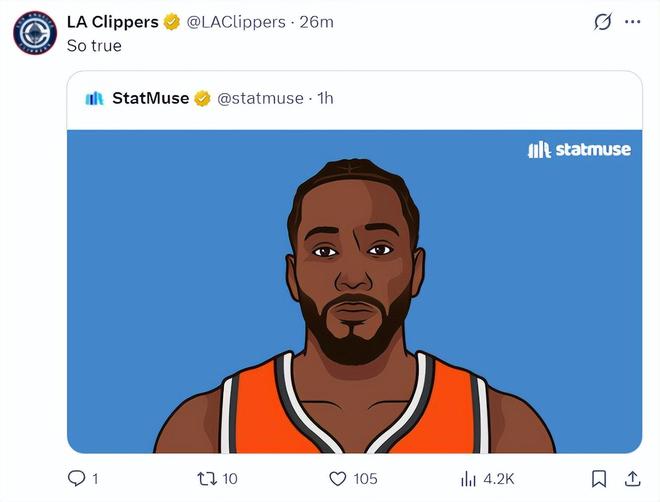View post analytics showing 4.2K views
660x502 pixels.
[x=468, y=478]
